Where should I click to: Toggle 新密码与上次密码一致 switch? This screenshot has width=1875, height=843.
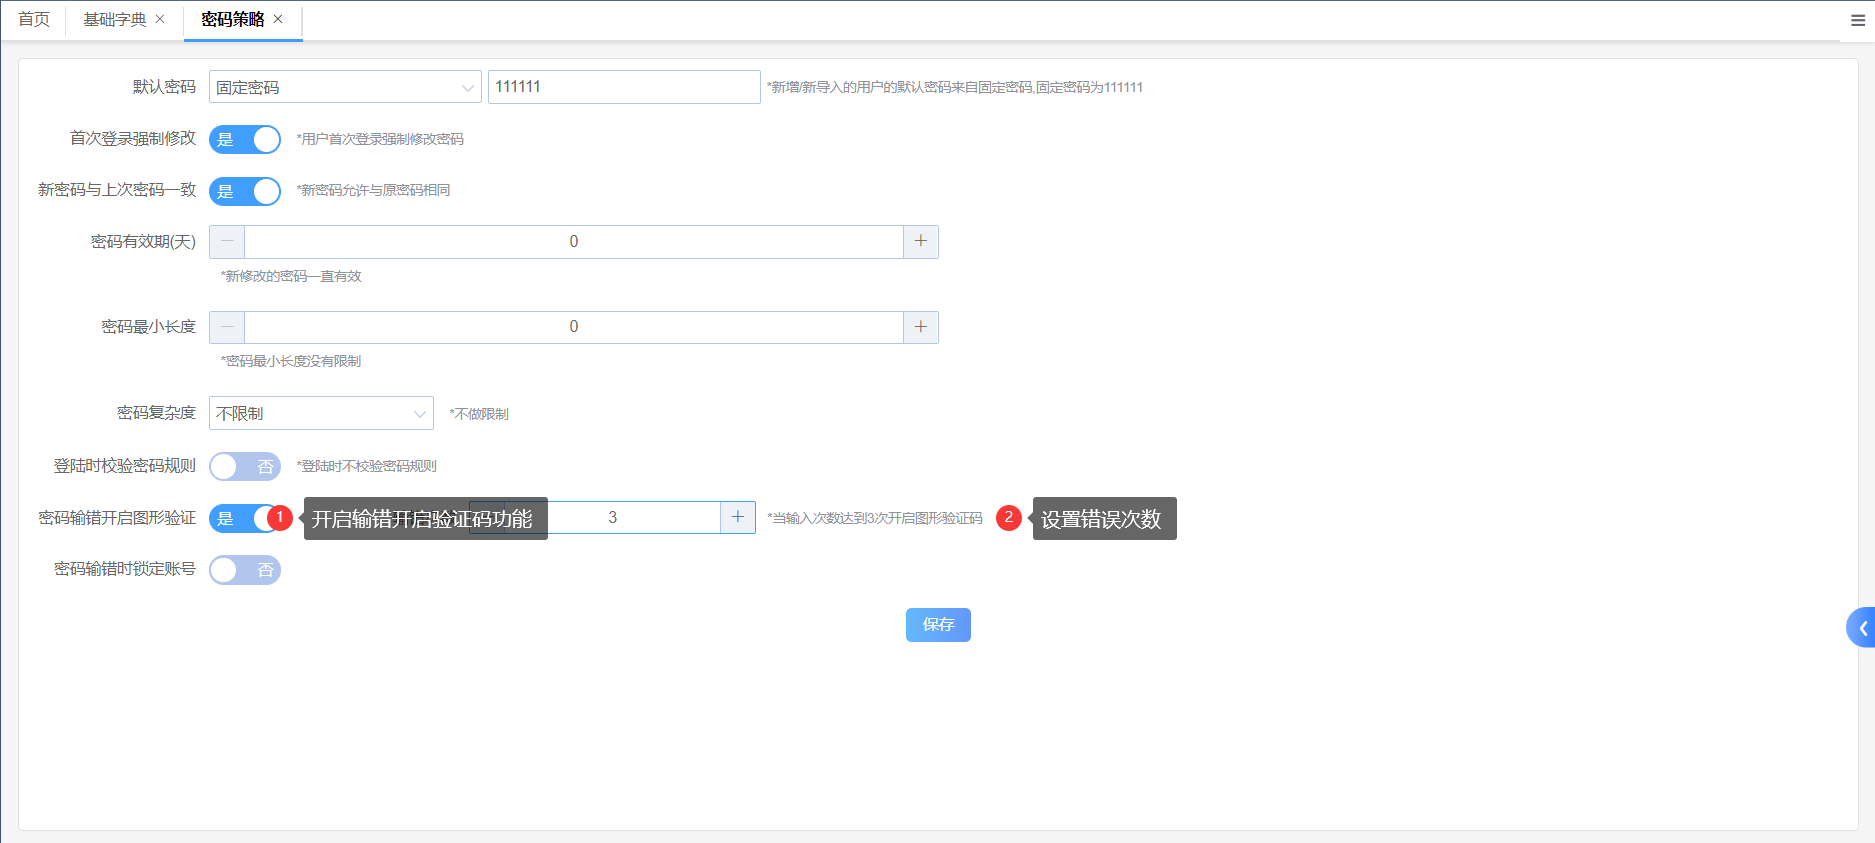pyautogui.click(x=245, y=191)
